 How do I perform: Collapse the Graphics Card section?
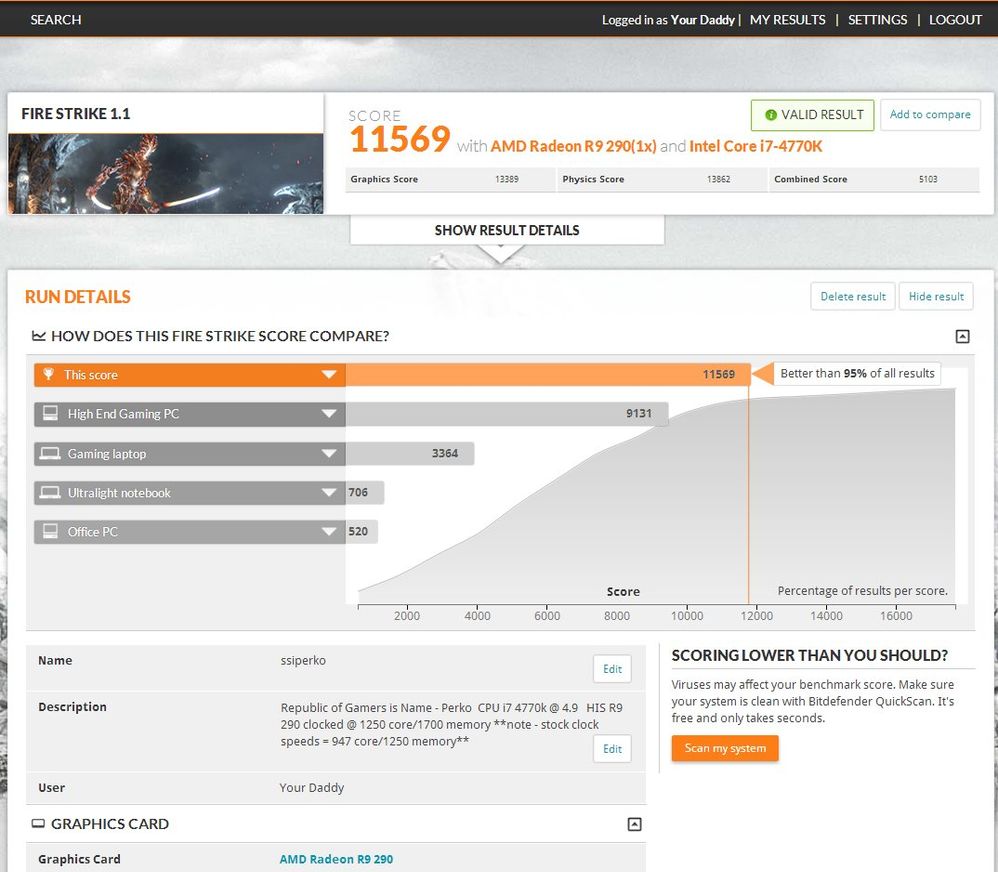click(x=635, y=824)
